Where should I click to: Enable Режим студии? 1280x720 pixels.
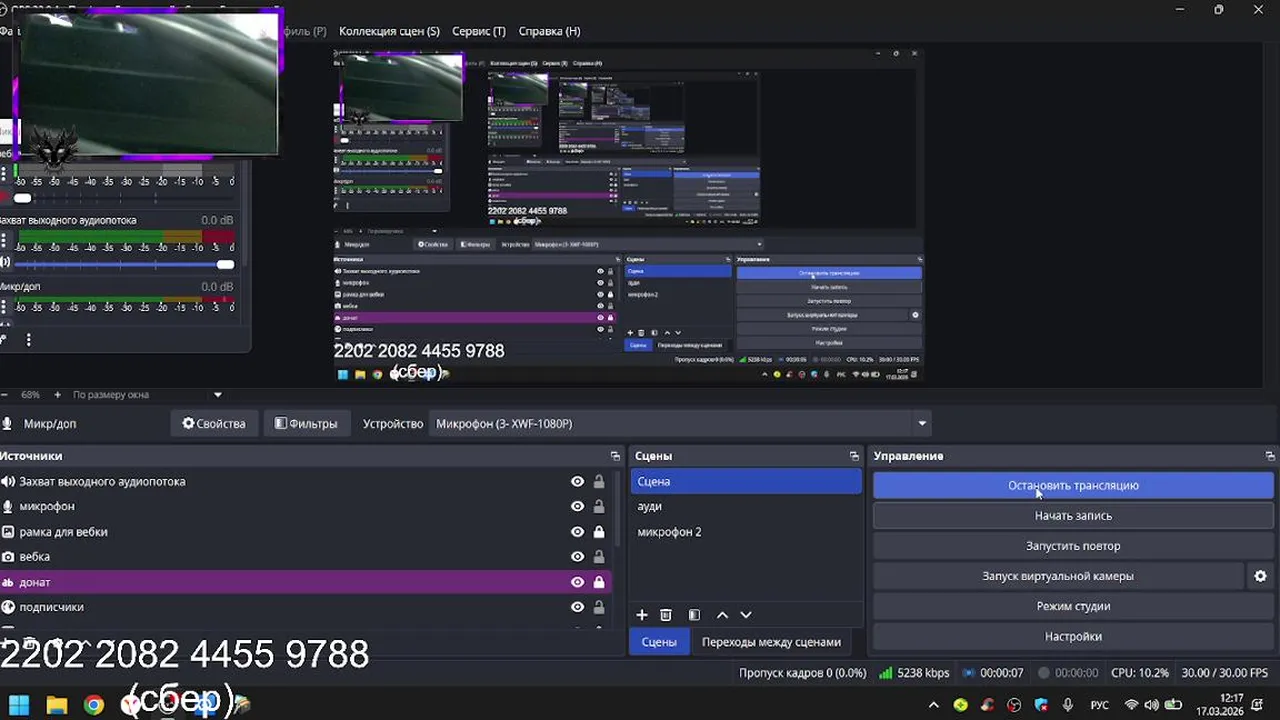pyautogui.click(x=1073, y=606)
